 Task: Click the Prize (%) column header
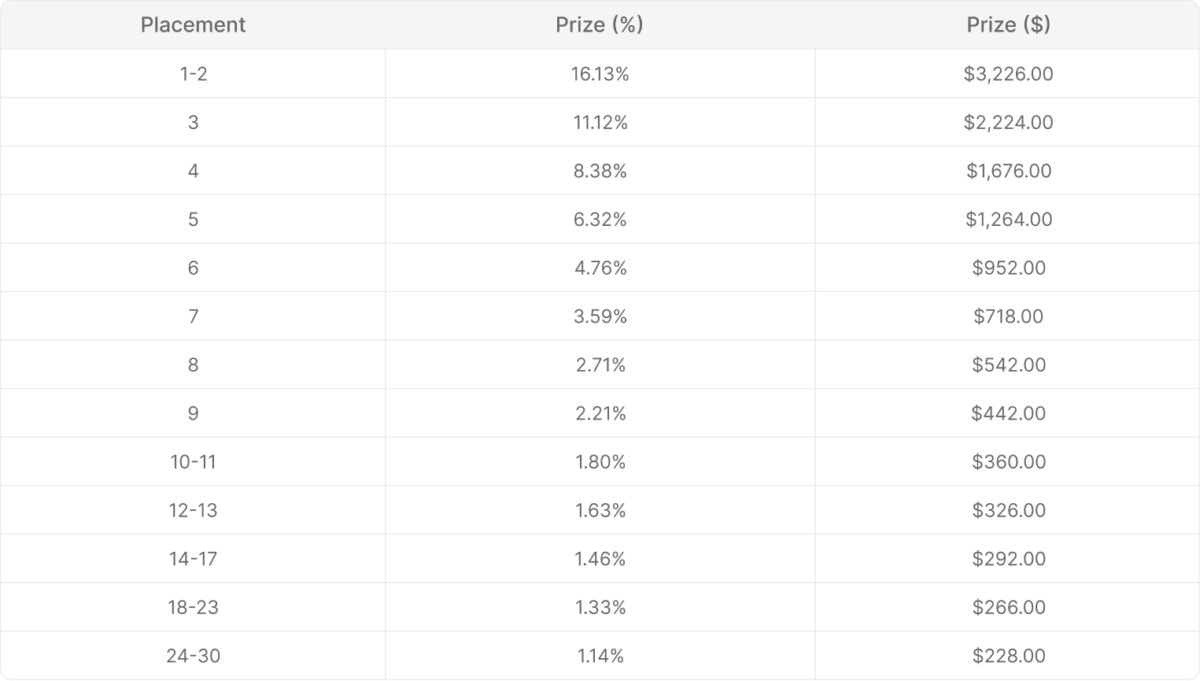point(600,25)
